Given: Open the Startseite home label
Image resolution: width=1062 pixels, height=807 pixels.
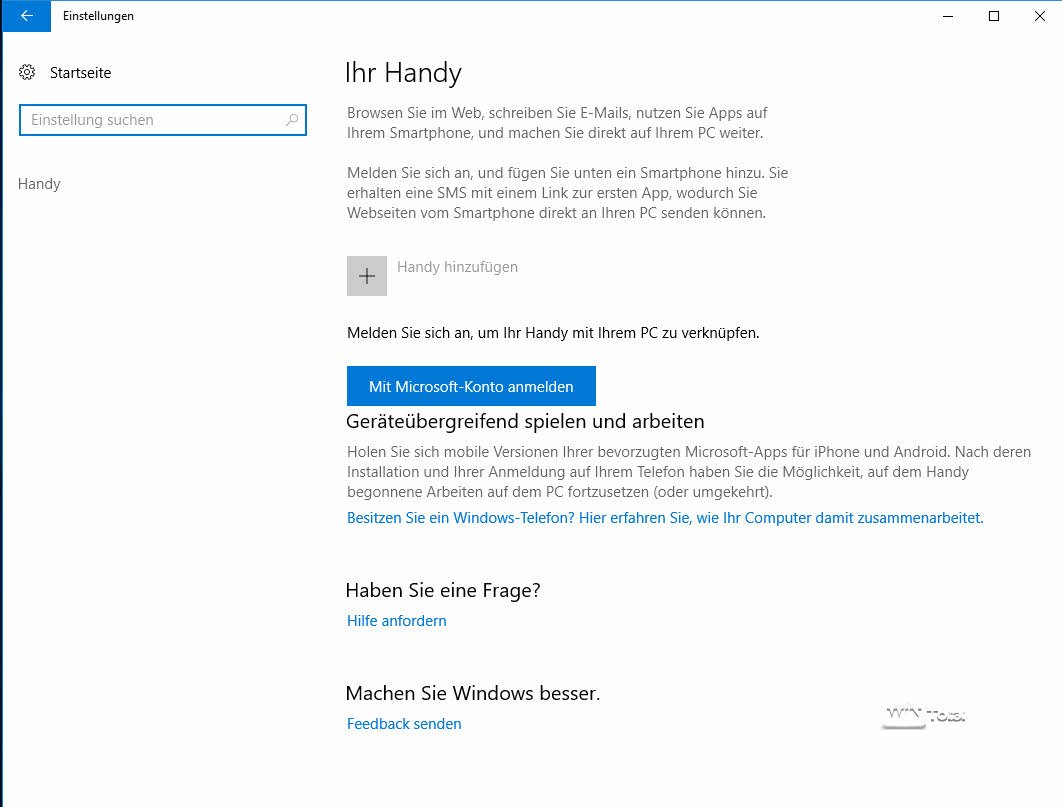Looking at the screenshot, I should [80, 73].
